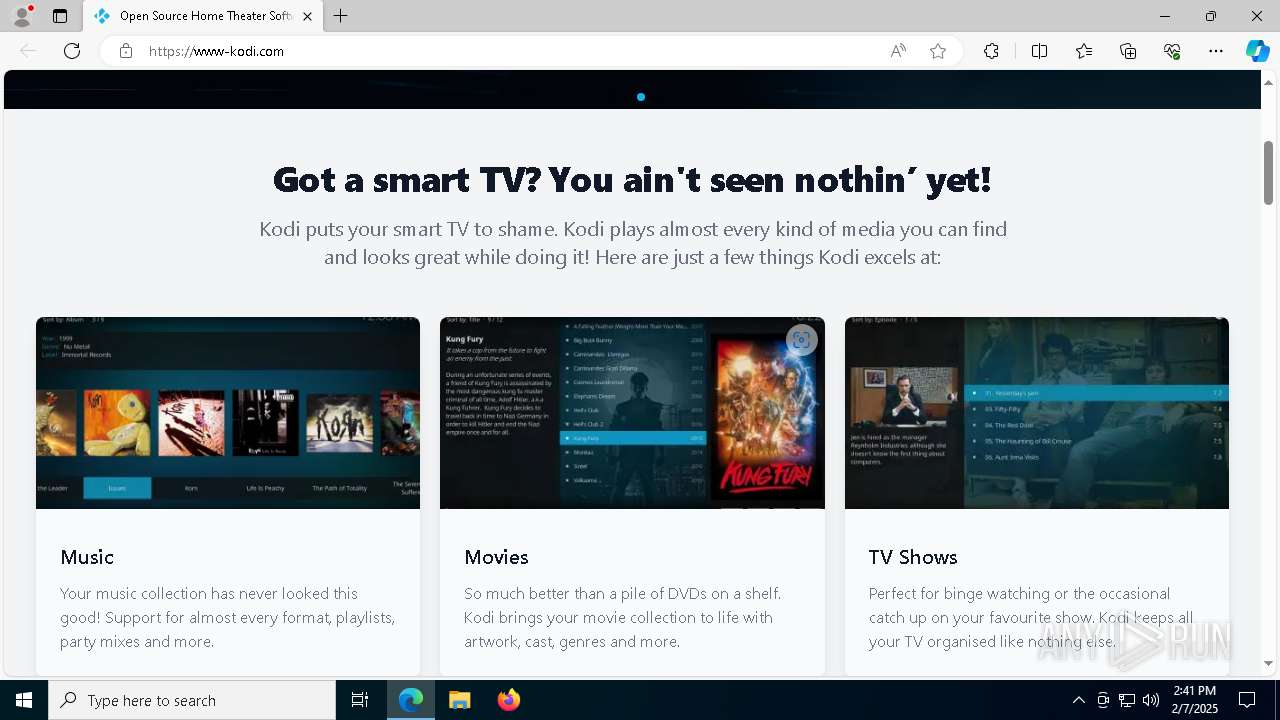This screenshot has height=720, width=1280.
Task: Click the scrollbar up arrow
Action: (x=1269, y=82)
